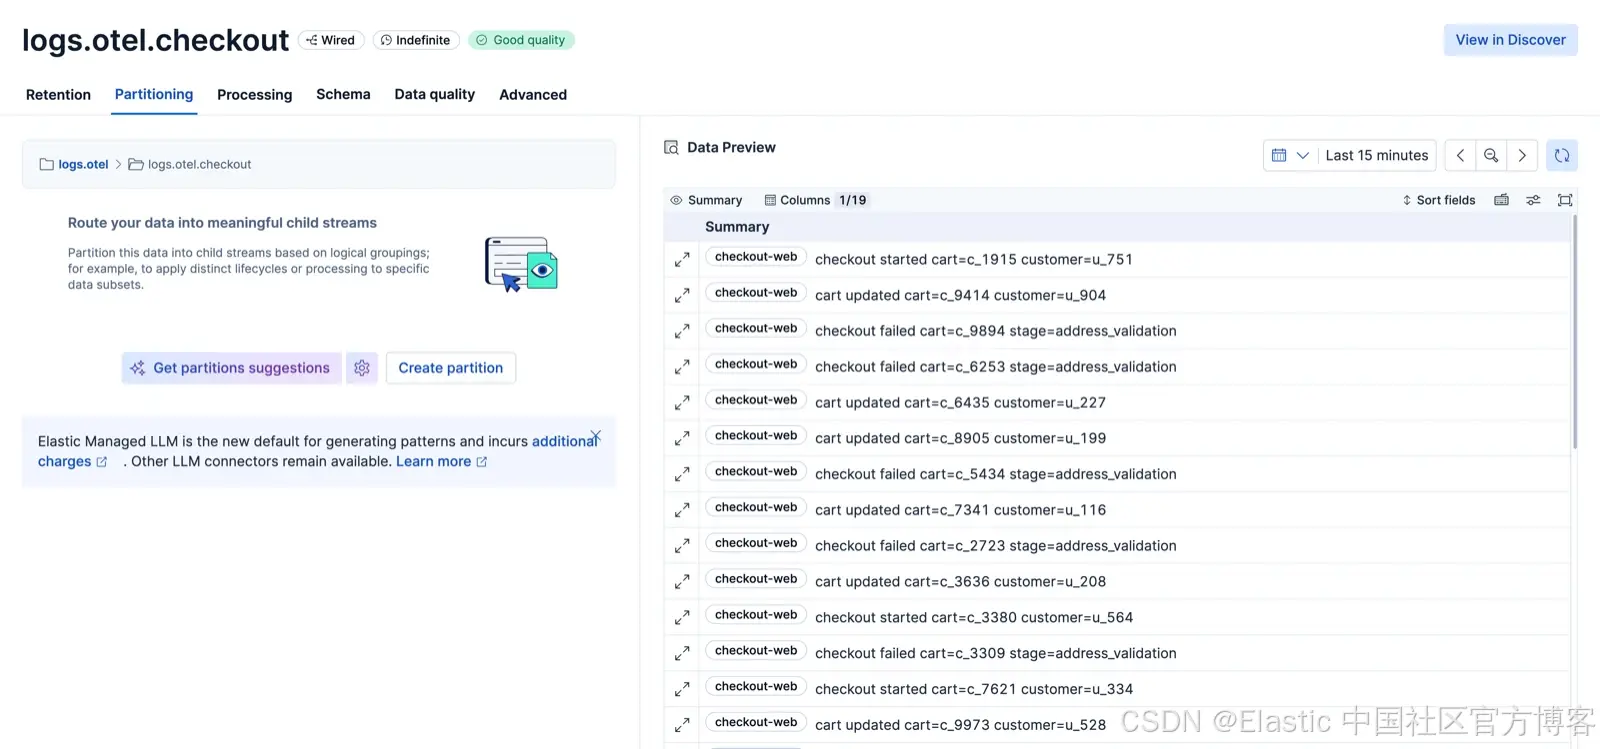Expand row with cart=c_9973 customer=u_528

pyautogui.click(x=682, y=725)
